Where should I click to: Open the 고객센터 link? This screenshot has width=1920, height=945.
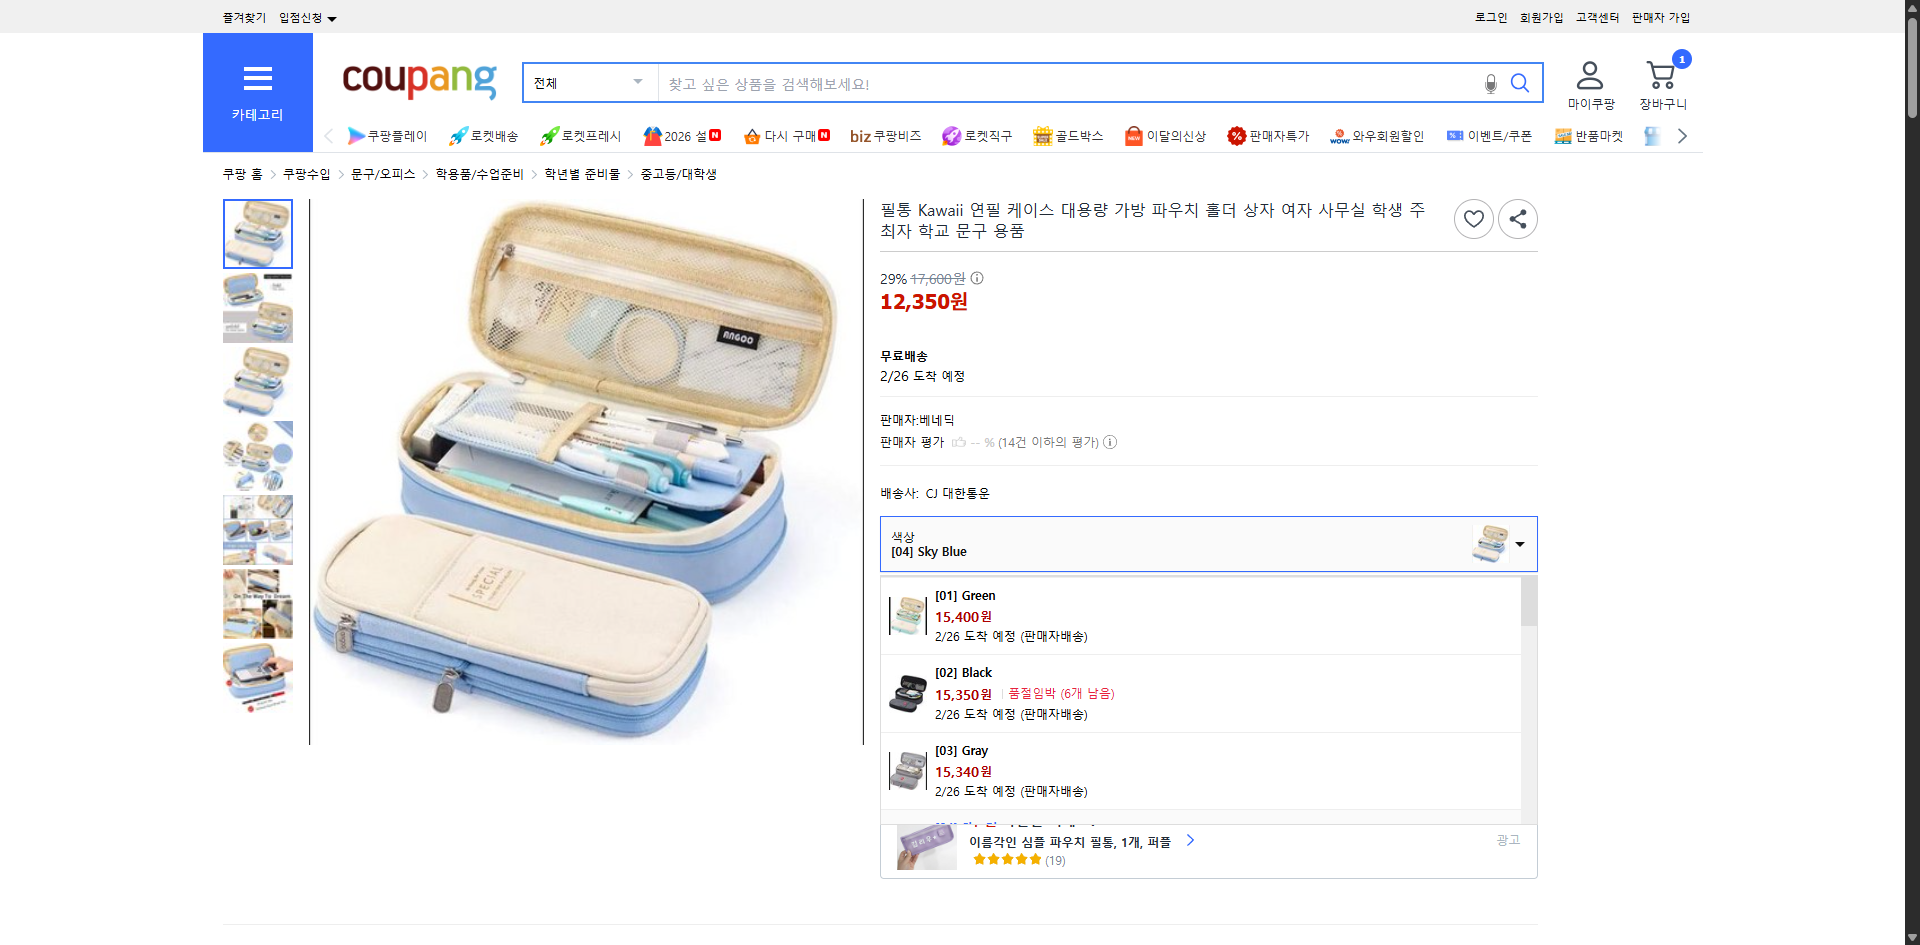1597,17
